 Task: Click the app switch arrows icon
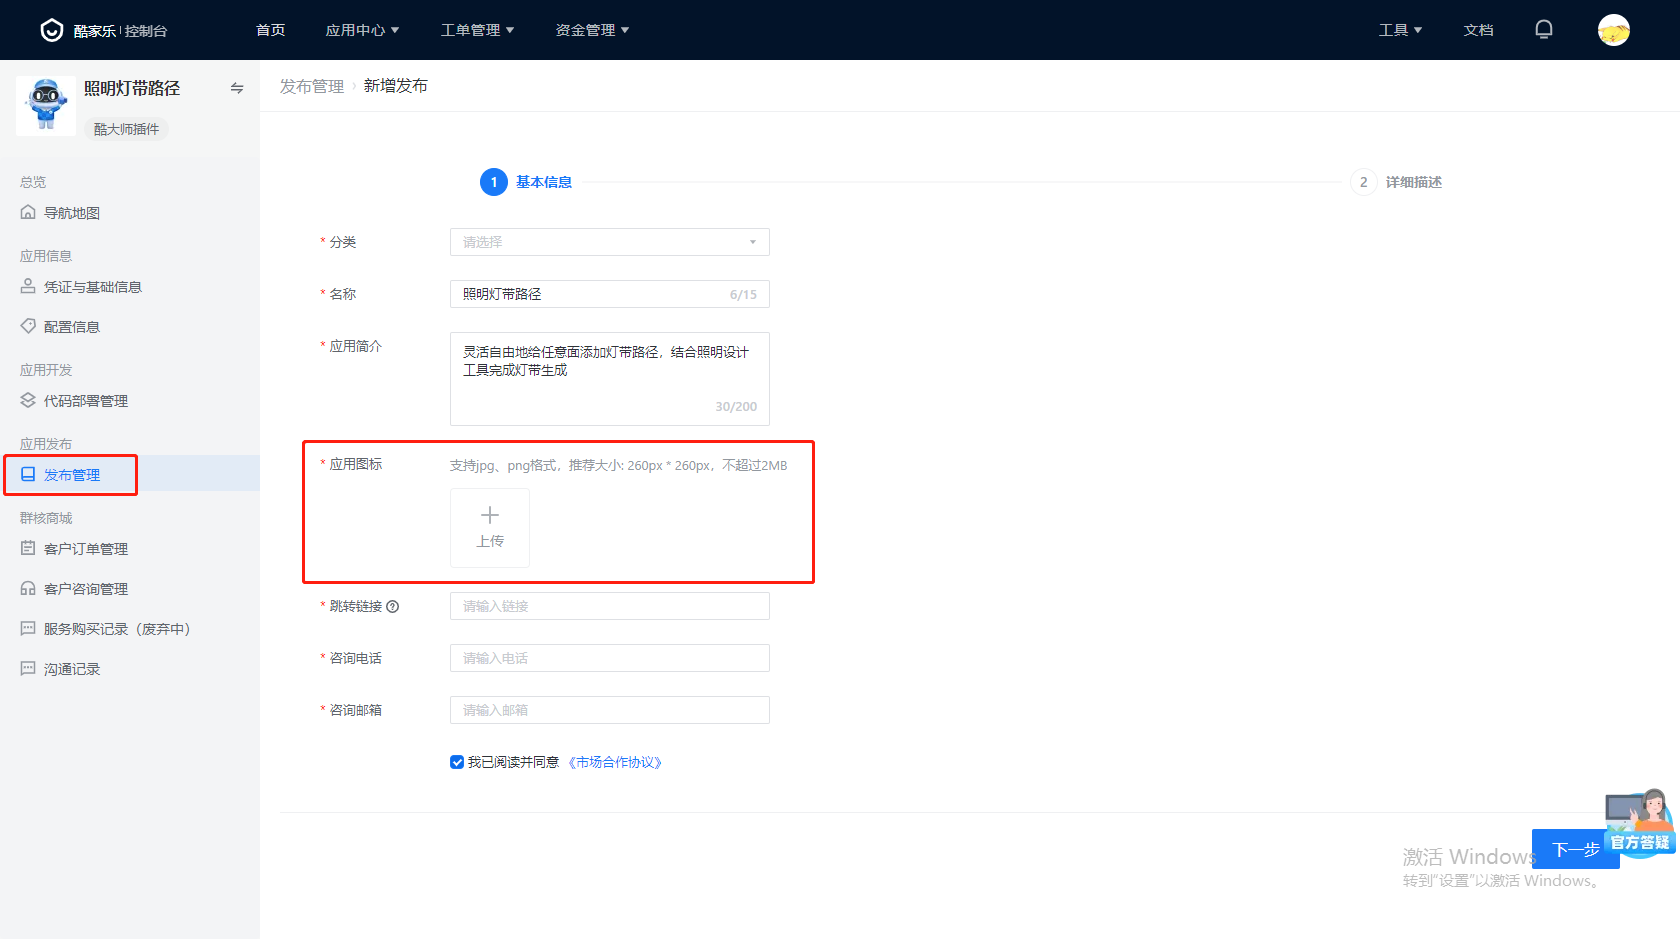(x=237, y=88)
